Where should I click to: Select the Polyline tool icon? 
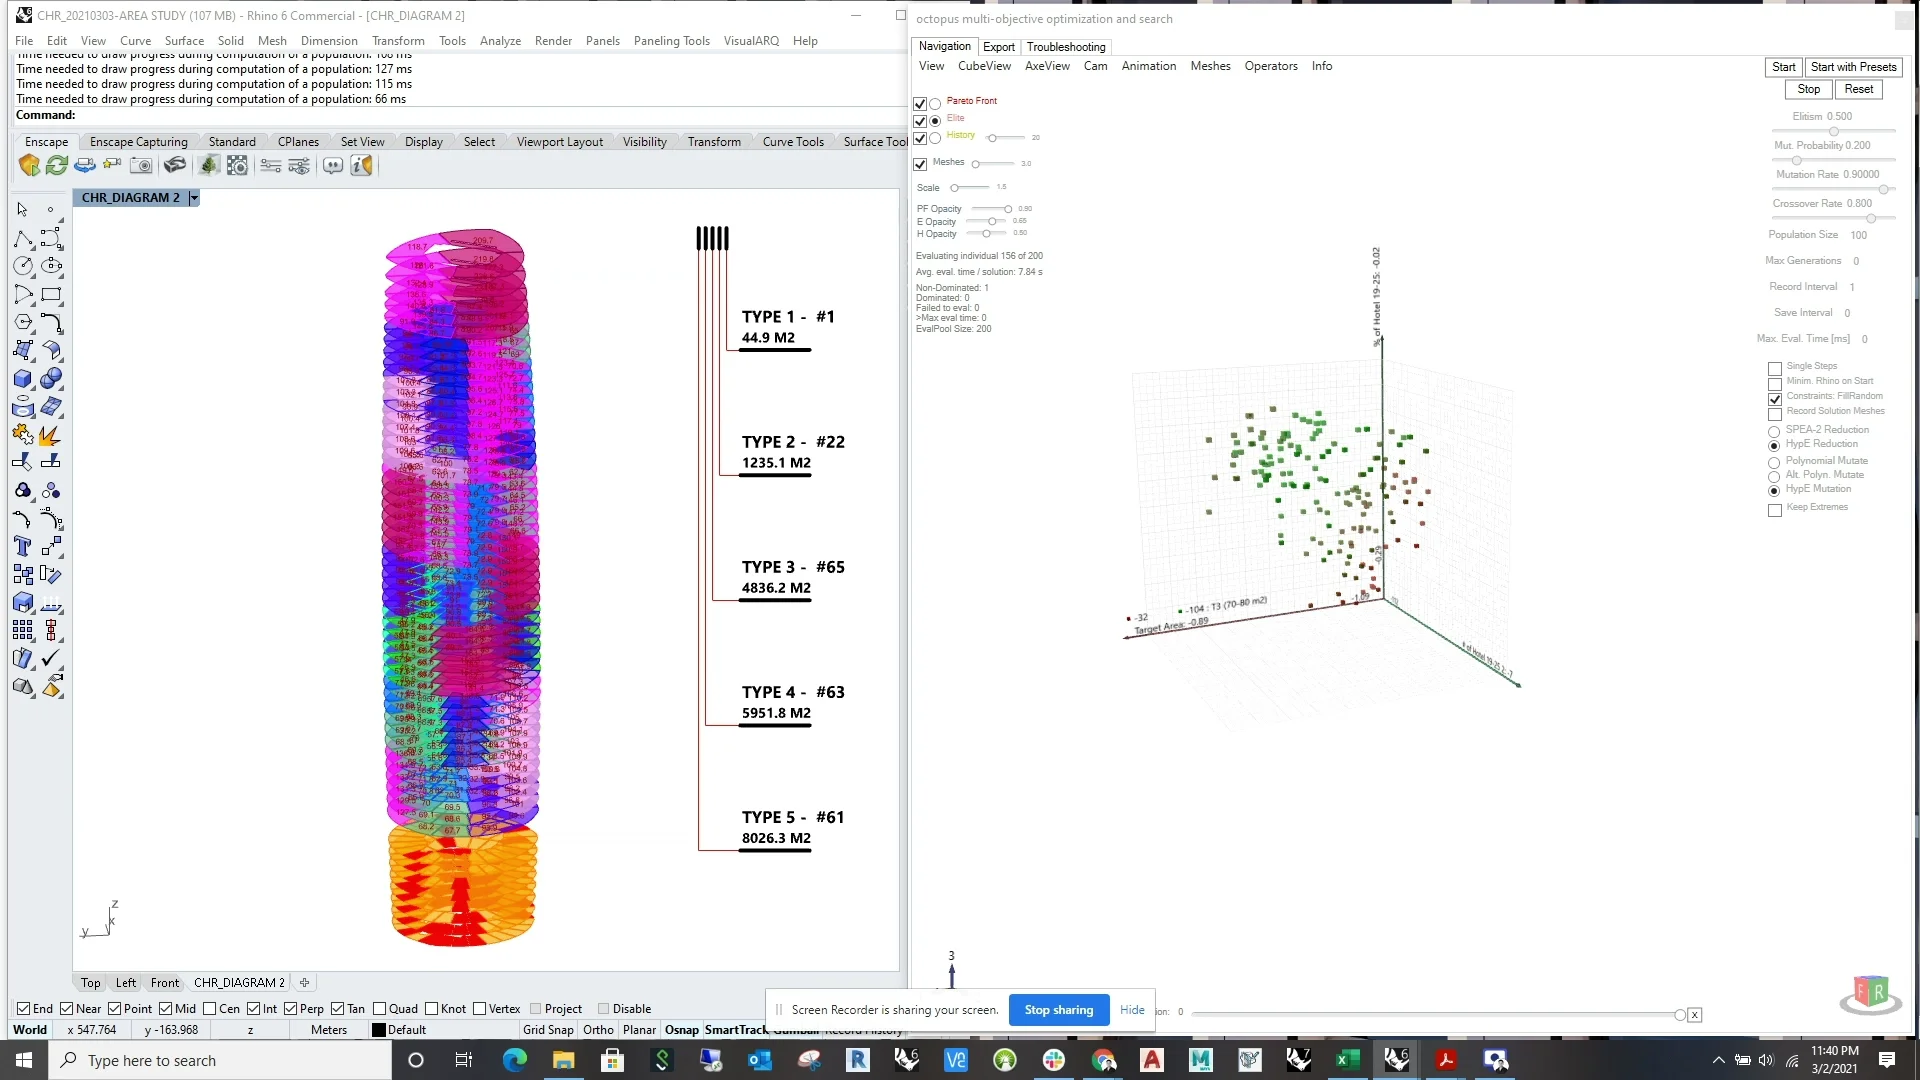pyautogui.click(x=23, y=238)
